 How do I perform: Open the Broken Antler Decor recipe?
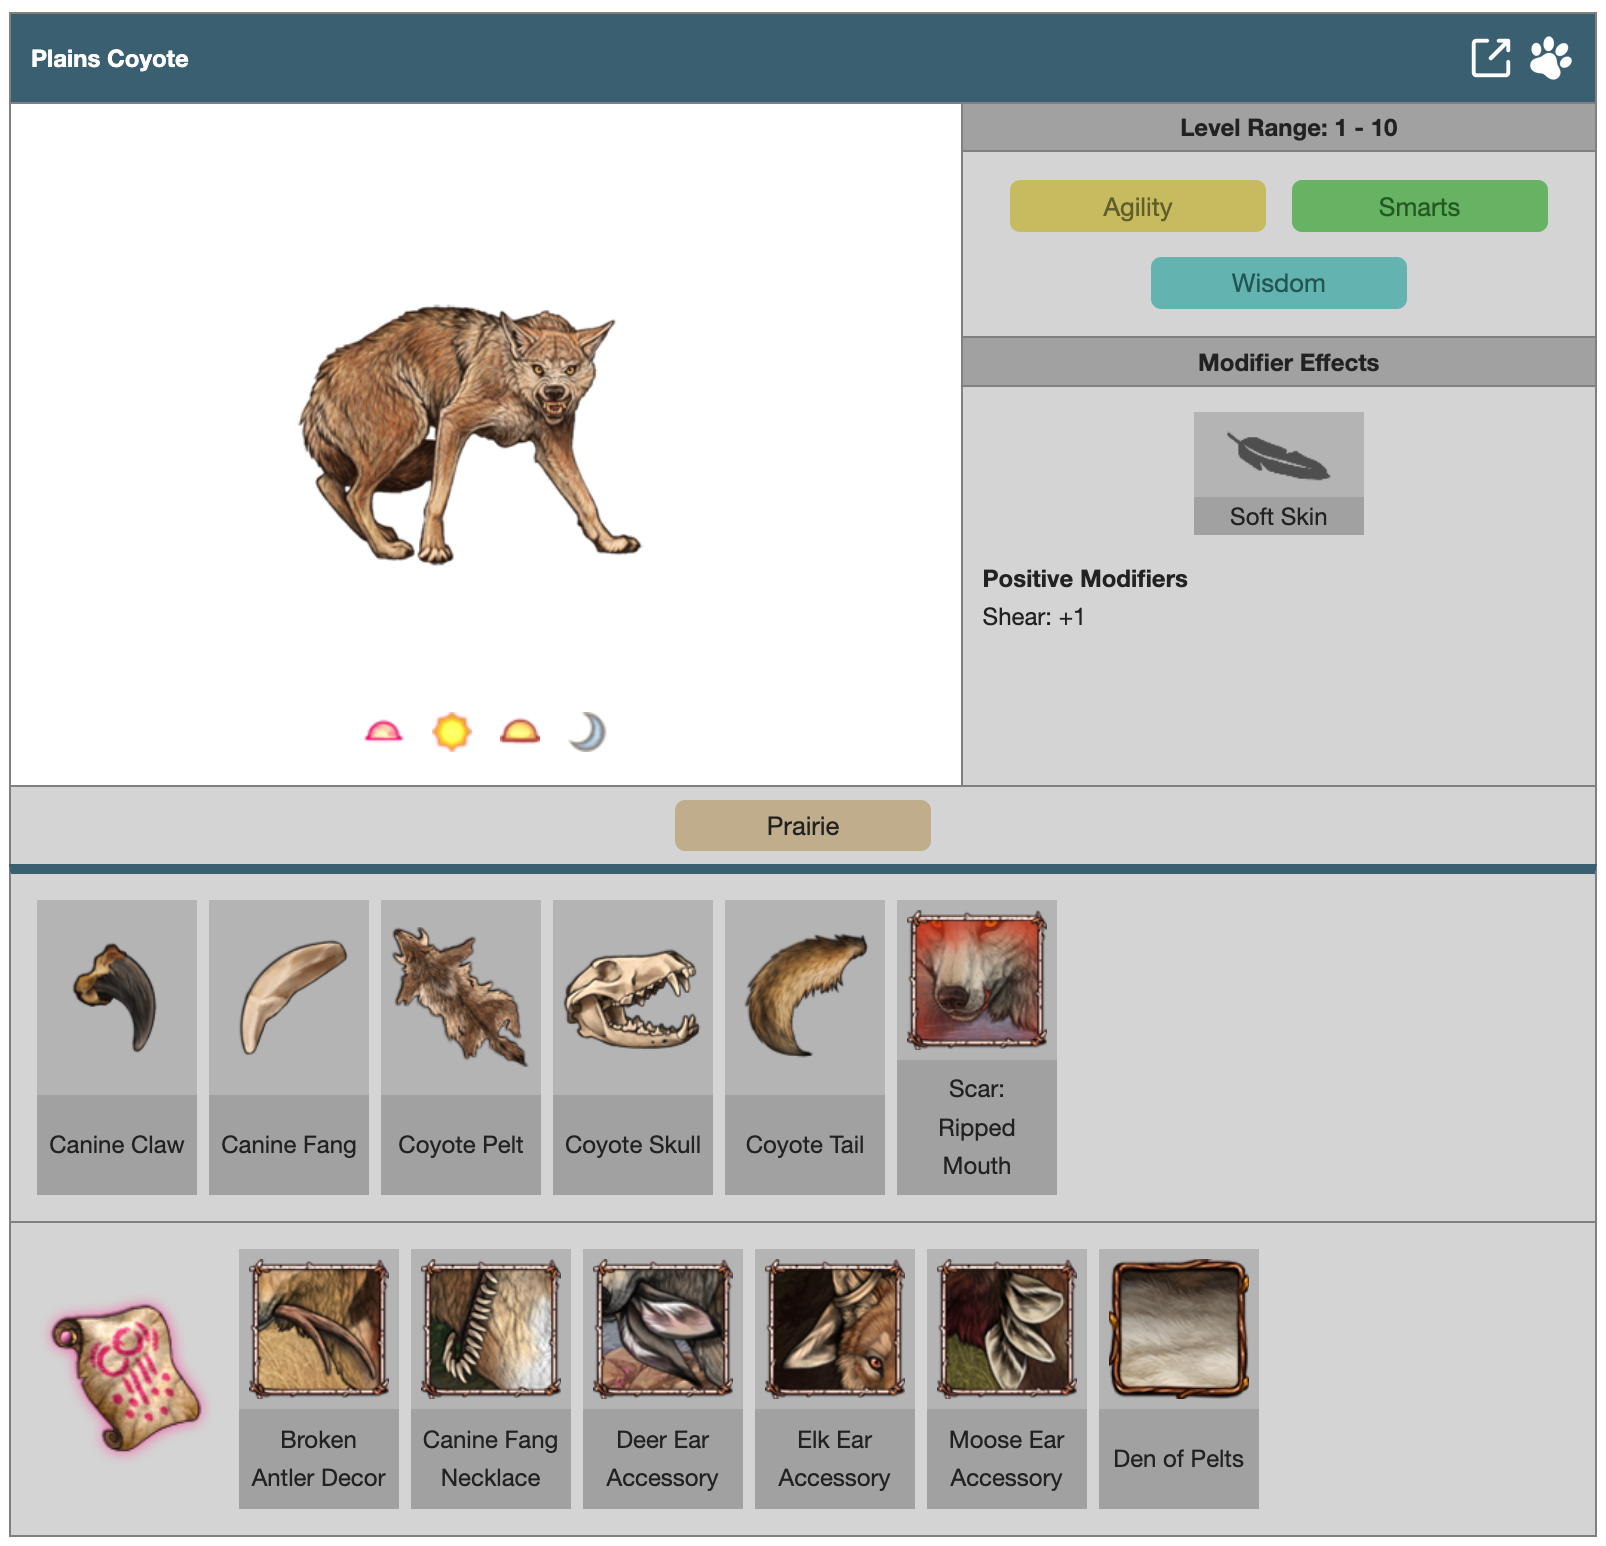click(x=319, y=1377)
